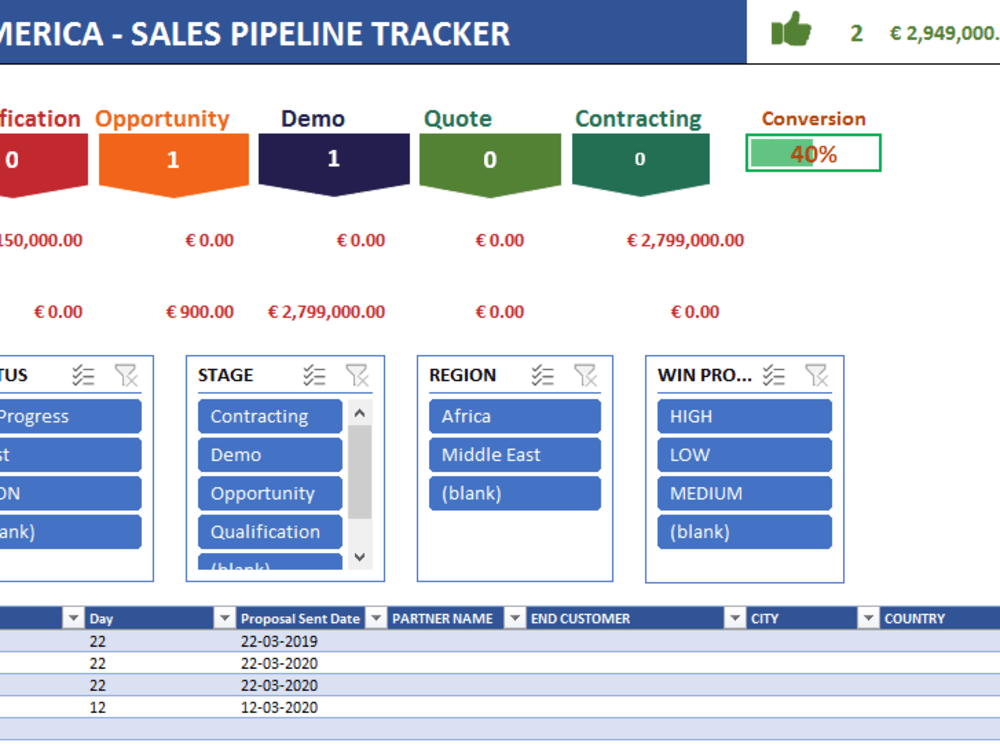Toggle the HIGH option in WIN PRO slicer
The image size is (1000, 750).
tap(744, 416)
